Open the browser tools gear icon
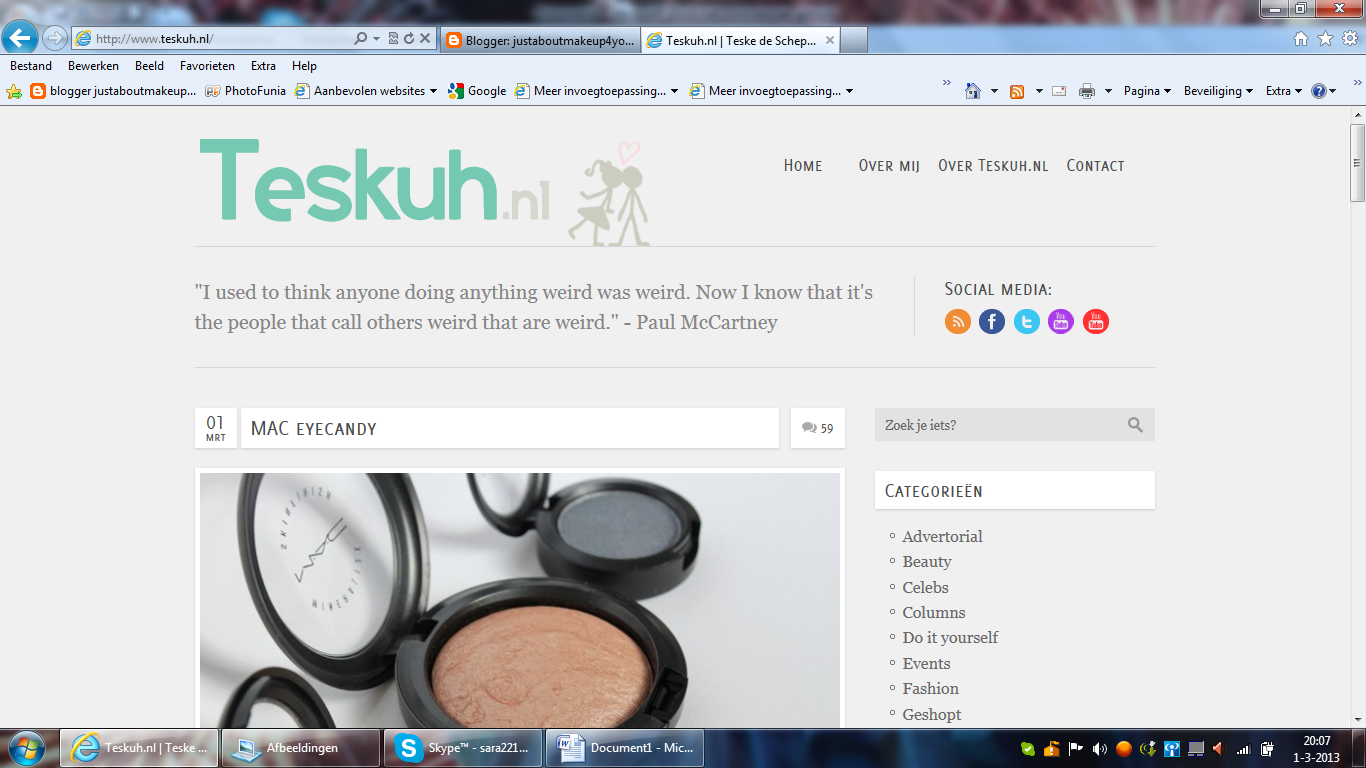 click(x=1350, y=39)
